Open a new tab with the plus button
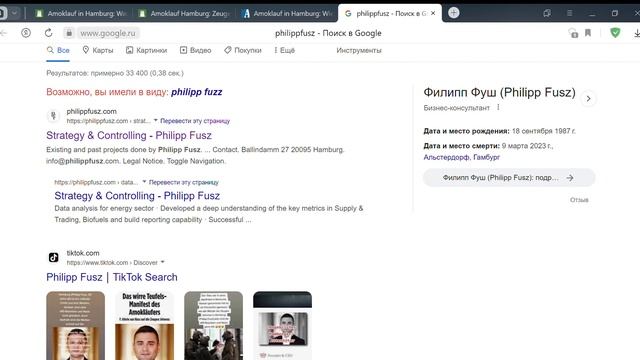The height and width of the screenshot is (360, 640). point(453,13)
